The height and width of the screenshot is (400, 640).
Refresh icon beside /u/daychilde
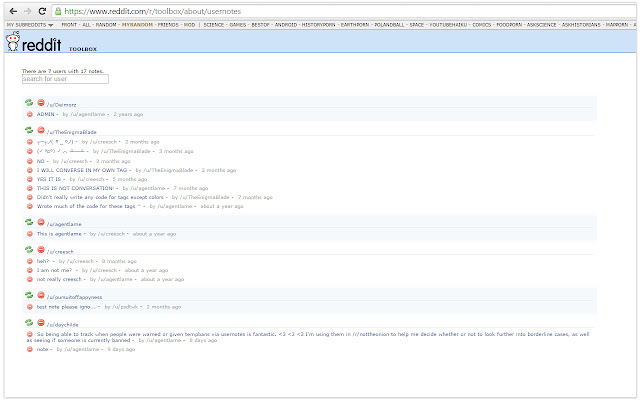[x=29, y=322]
